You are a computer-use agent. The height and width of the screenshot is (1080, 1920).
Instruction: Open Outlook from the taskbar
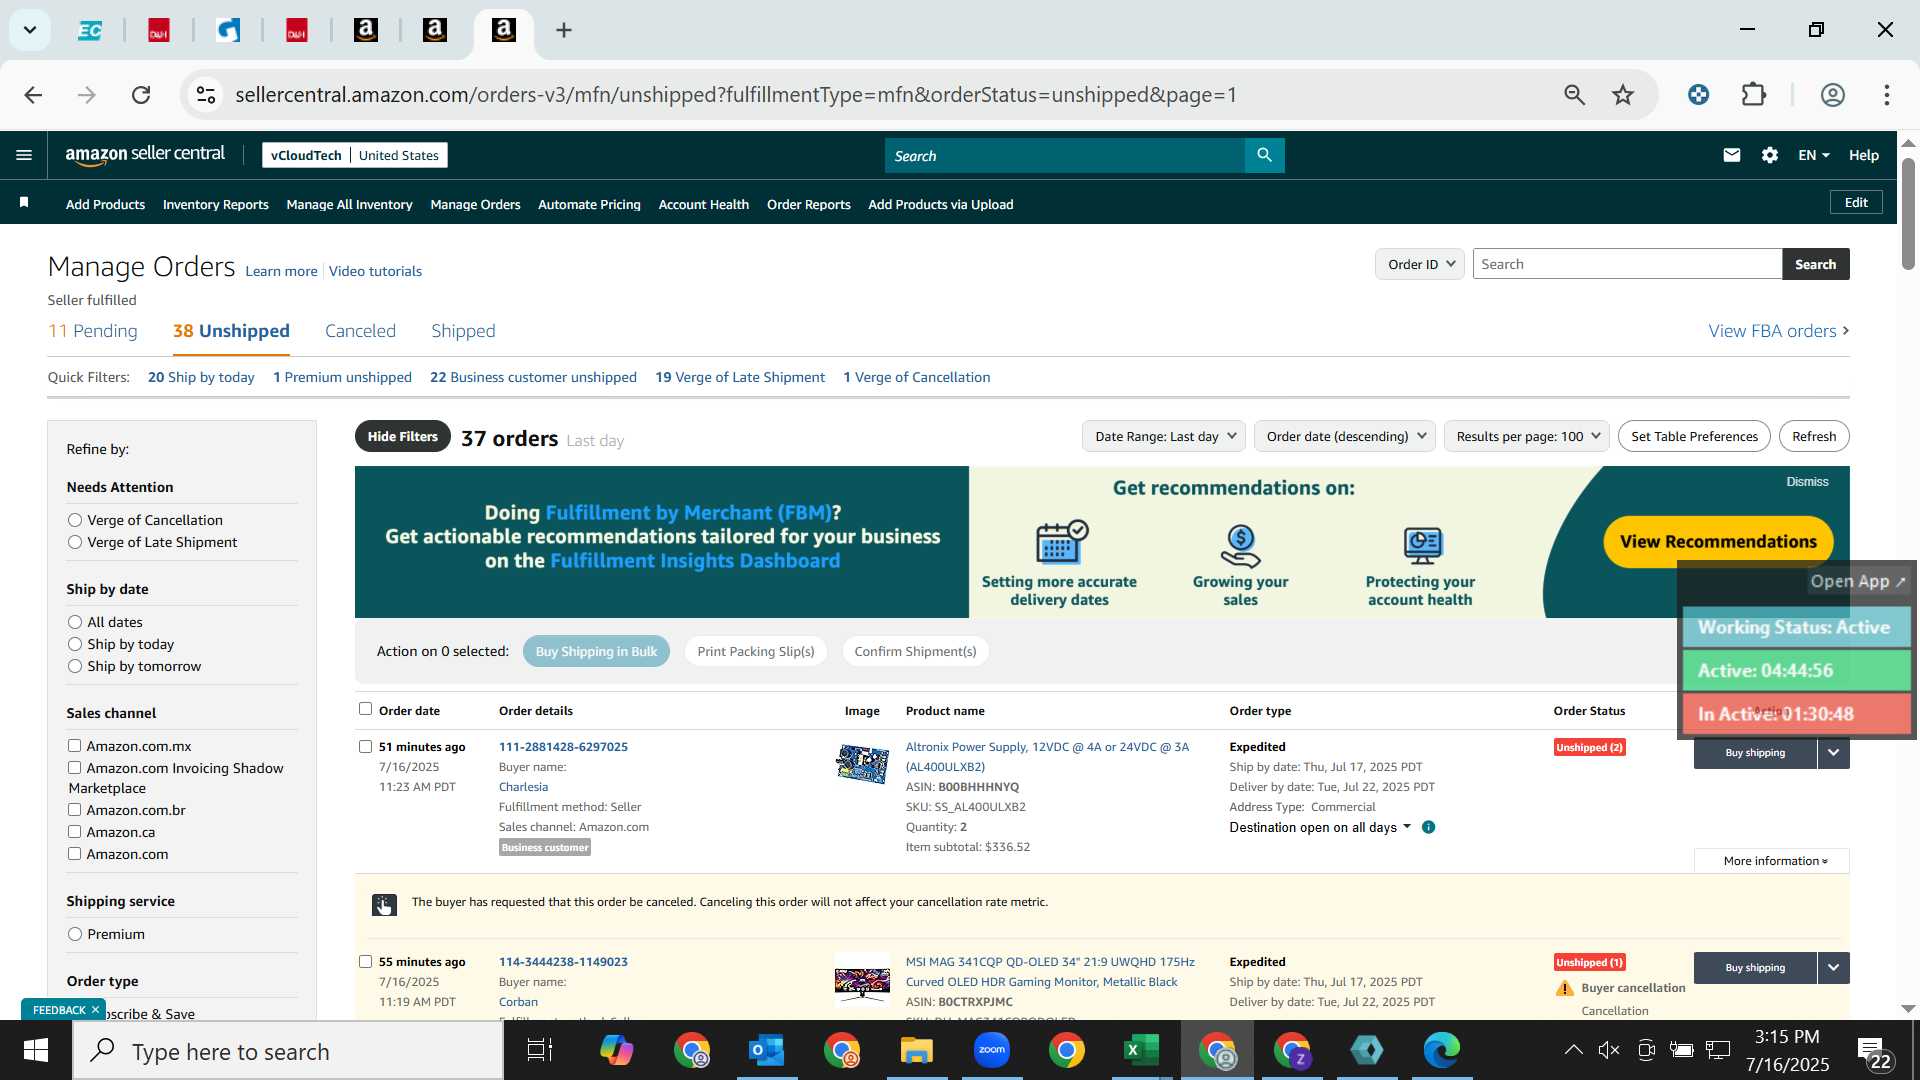click(x=767, y=1050)
